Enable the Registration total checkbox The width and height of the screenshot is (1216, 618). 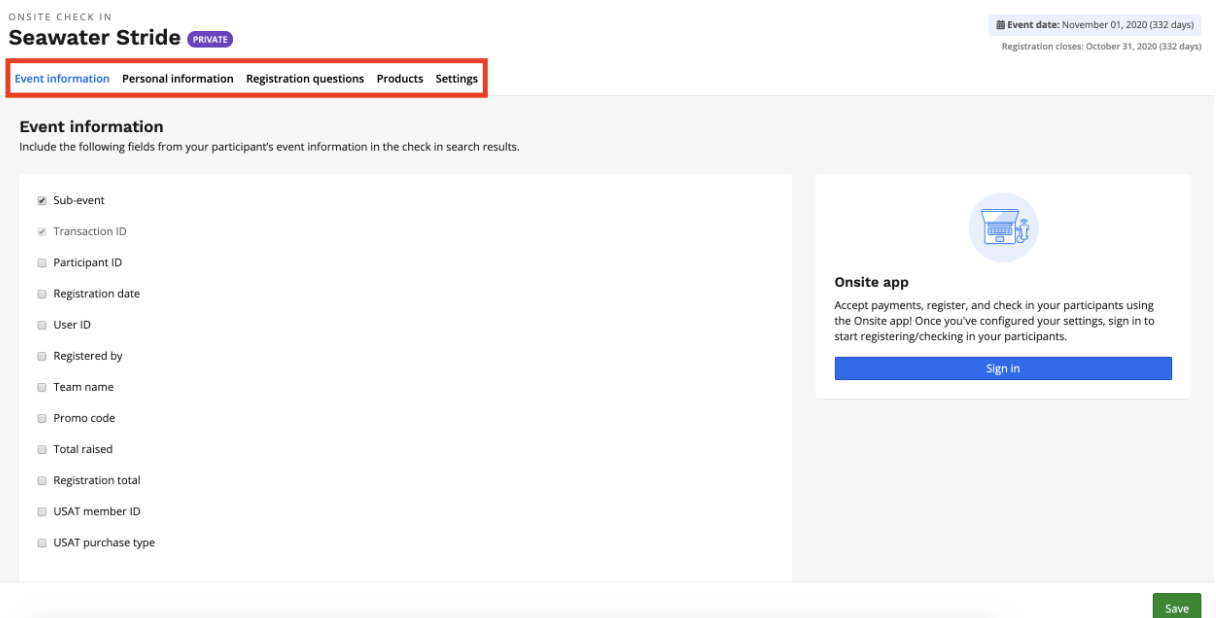tap(42, 481)
